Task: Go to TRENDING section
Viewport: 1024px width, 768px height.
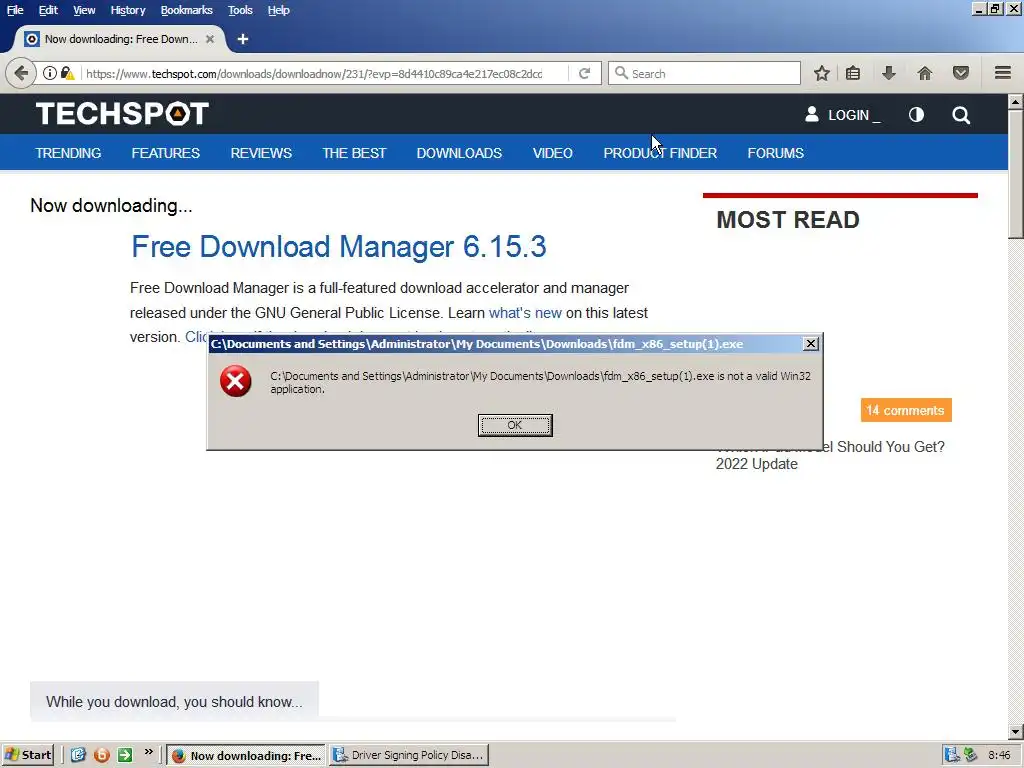Action: click(x=69, y=153)
